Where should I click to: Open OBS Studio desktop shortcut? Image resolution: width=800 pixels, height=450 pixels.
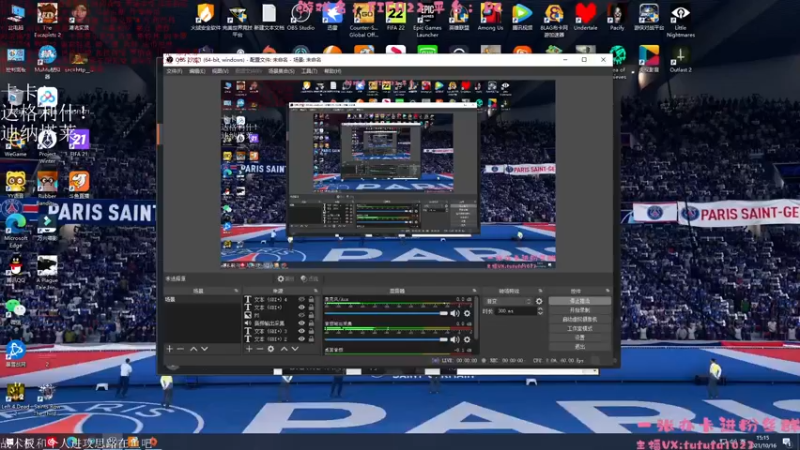click(x=301, y=18)
